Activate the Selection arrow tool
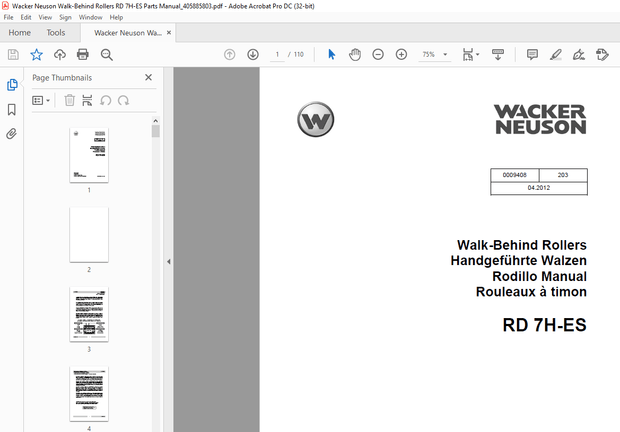 click(332, 55)
